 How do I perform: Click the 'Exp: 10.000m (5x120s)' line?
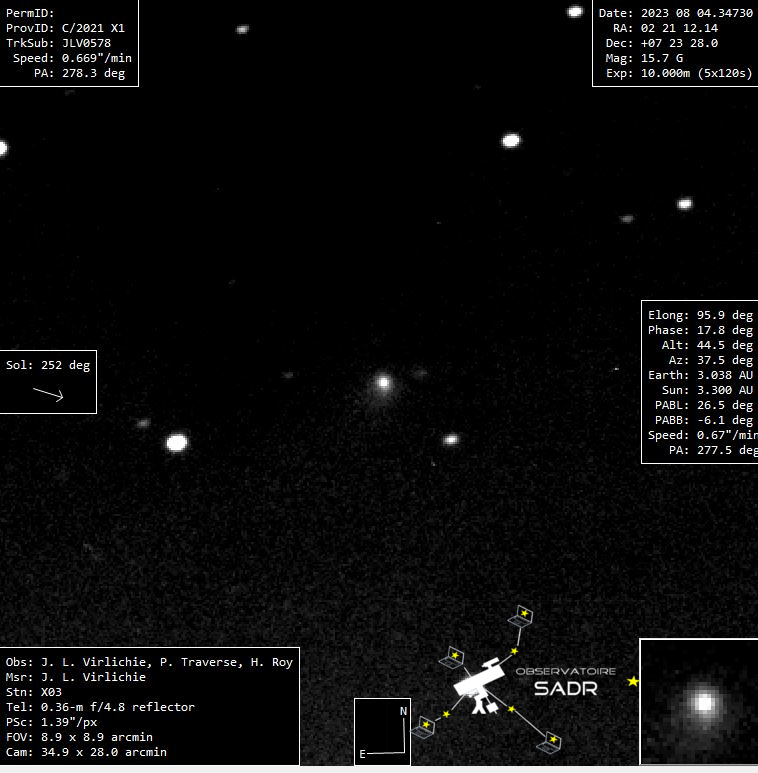coord(679,73)
